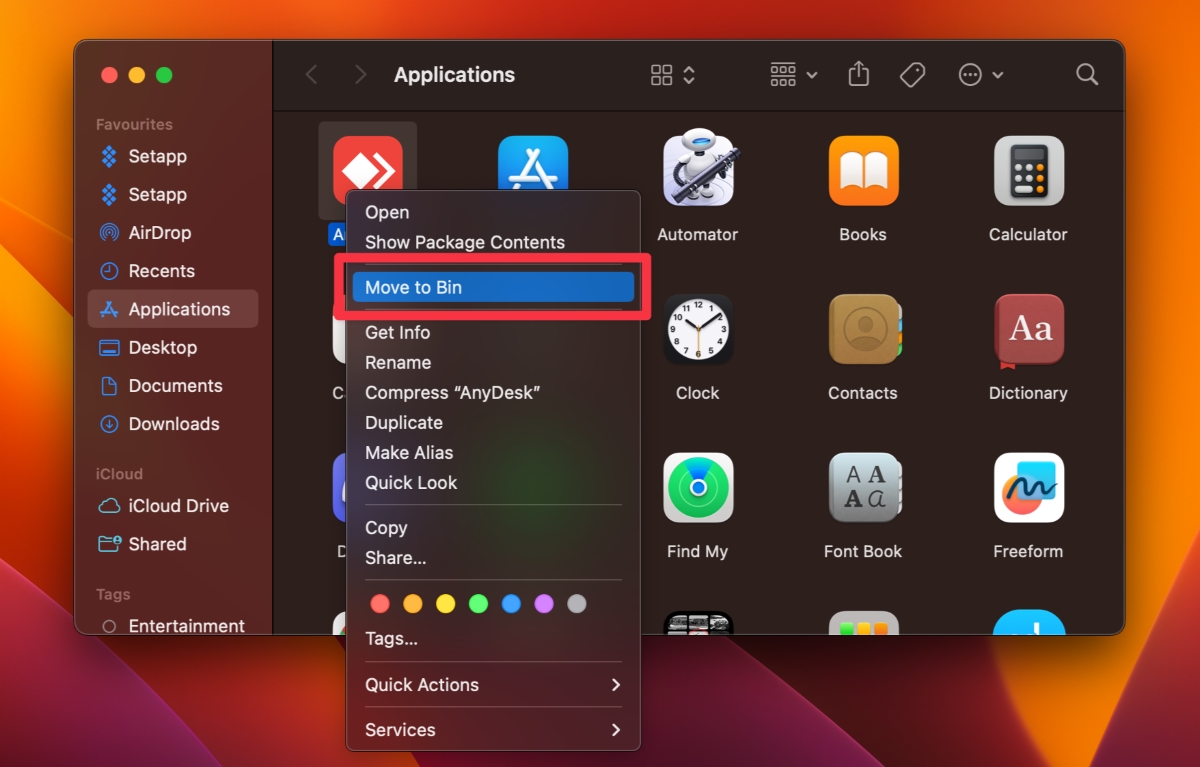Viewport: 1200px width, 767px height.
Task: Start a search with the magnifying glass
Action: [x=1086, y=74]
